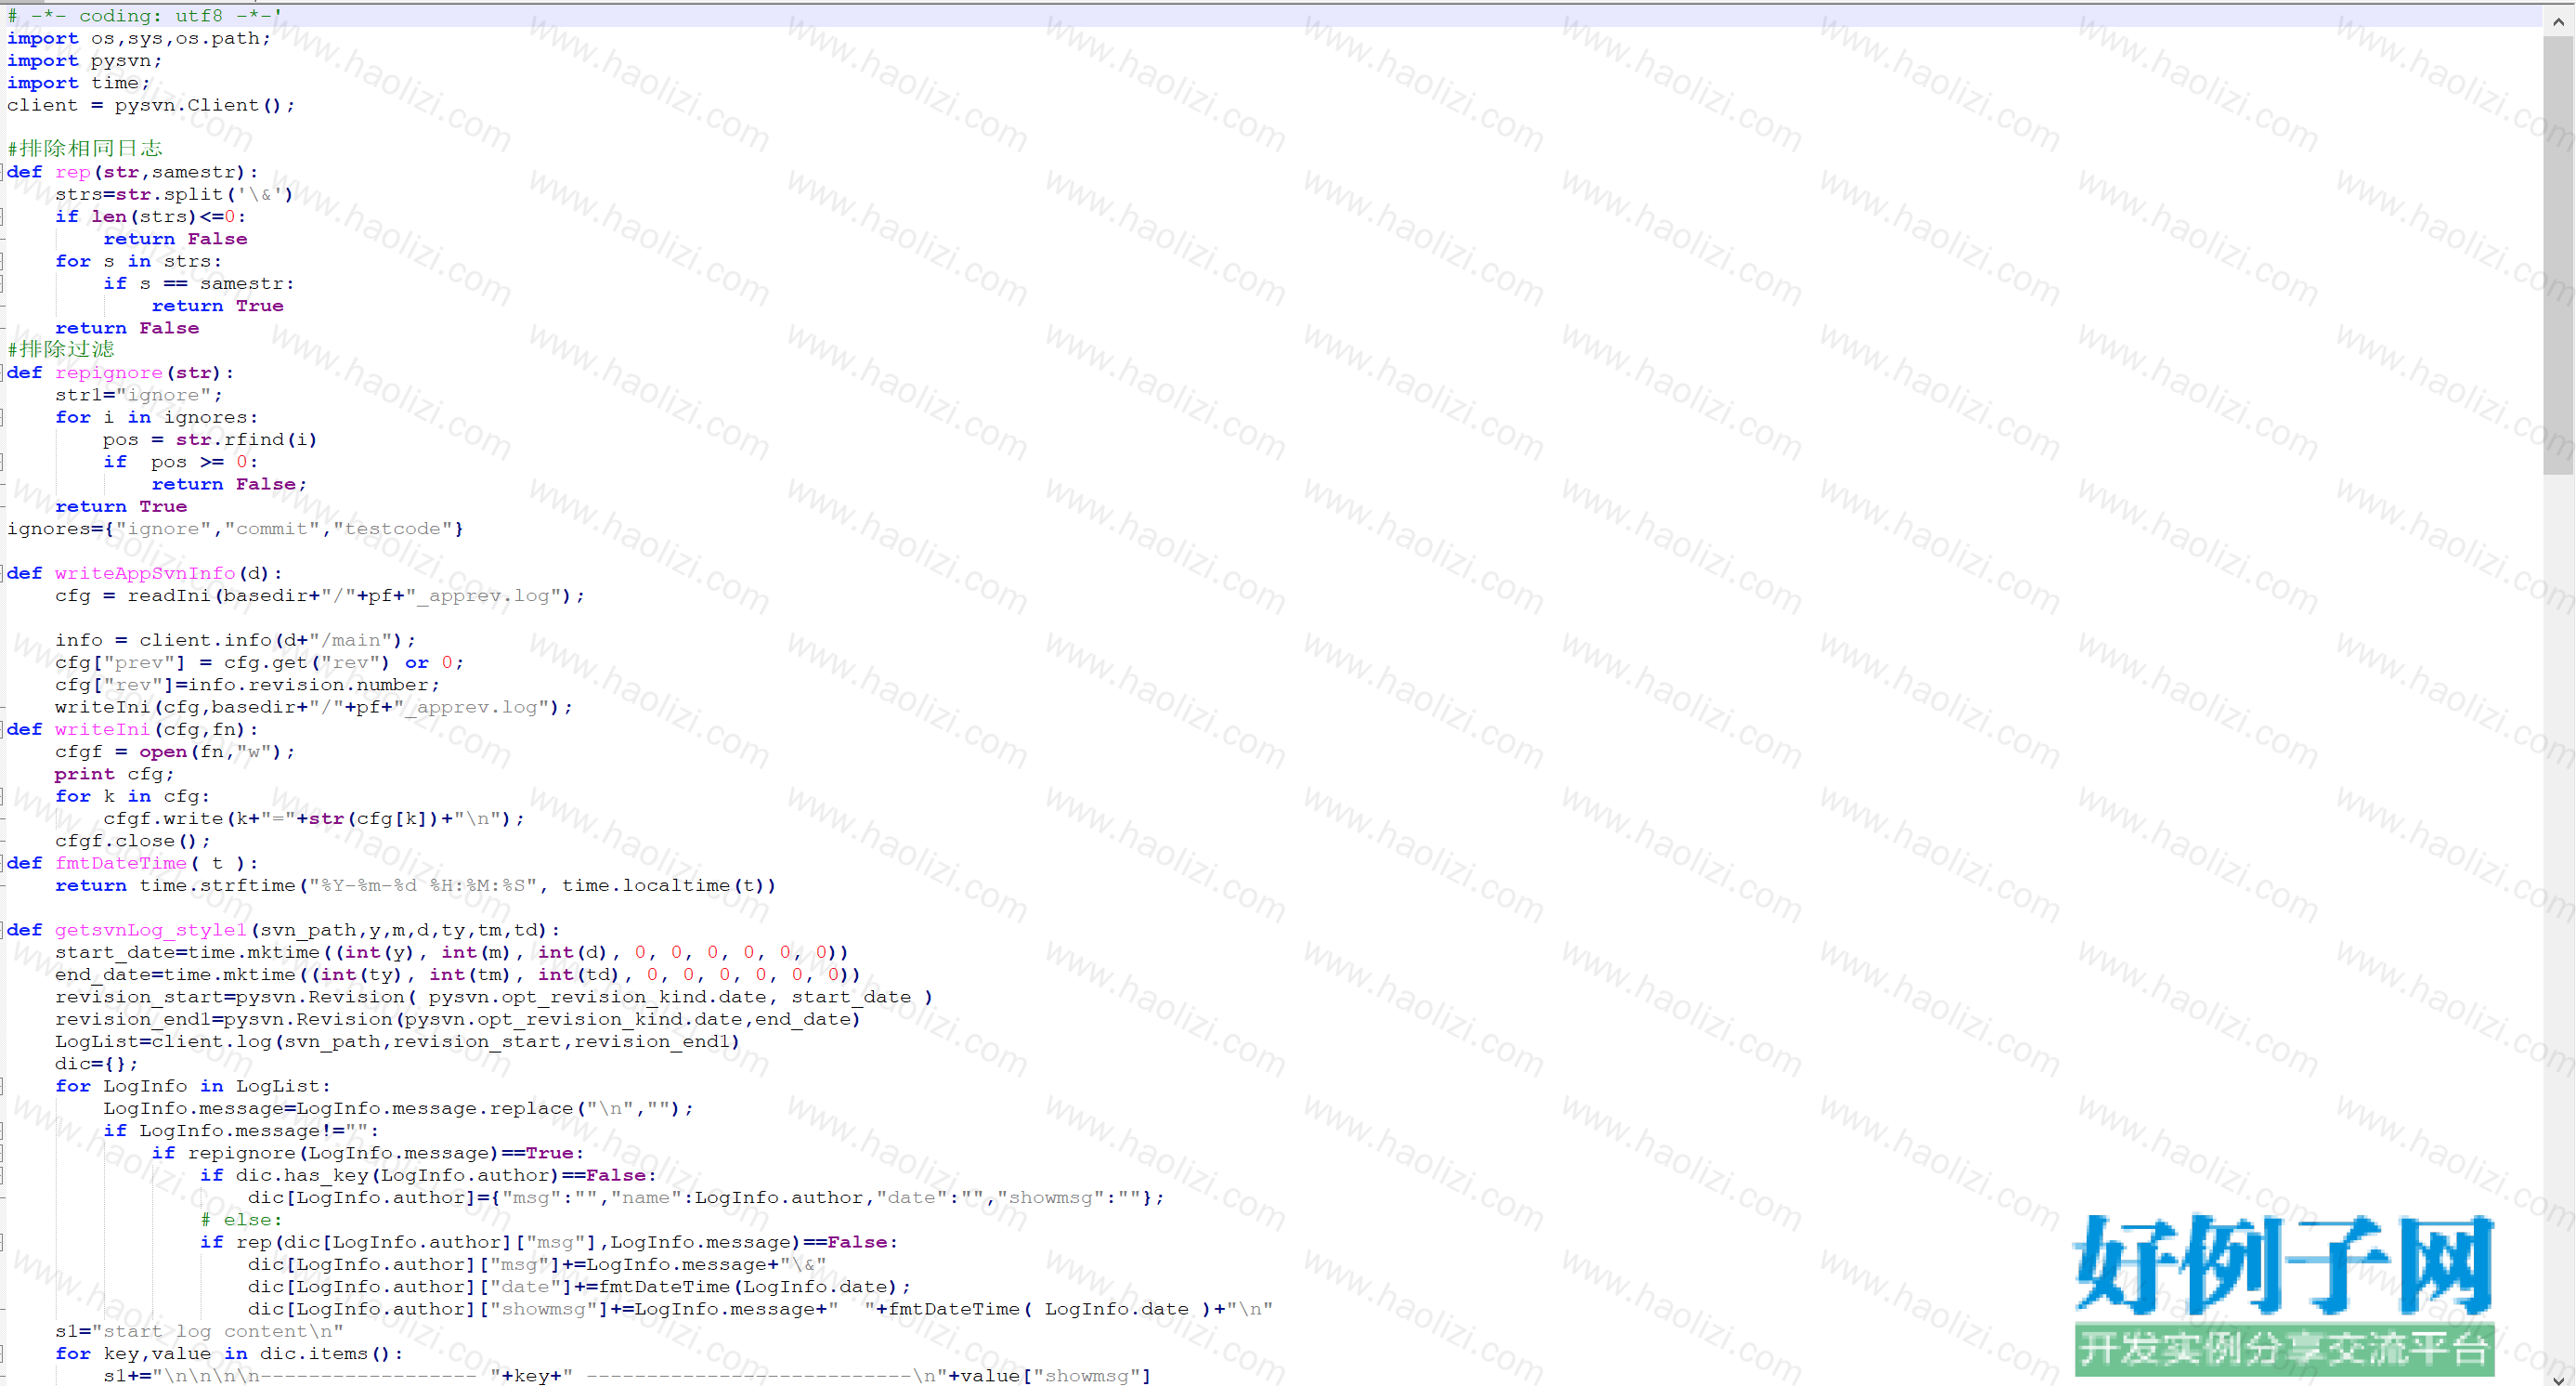Image resolution: width=2576 pixels, height=1386 pixels.
Task: Click the comment '#排除过滤'
Action: pyautogui.click(x=60, y=349)
